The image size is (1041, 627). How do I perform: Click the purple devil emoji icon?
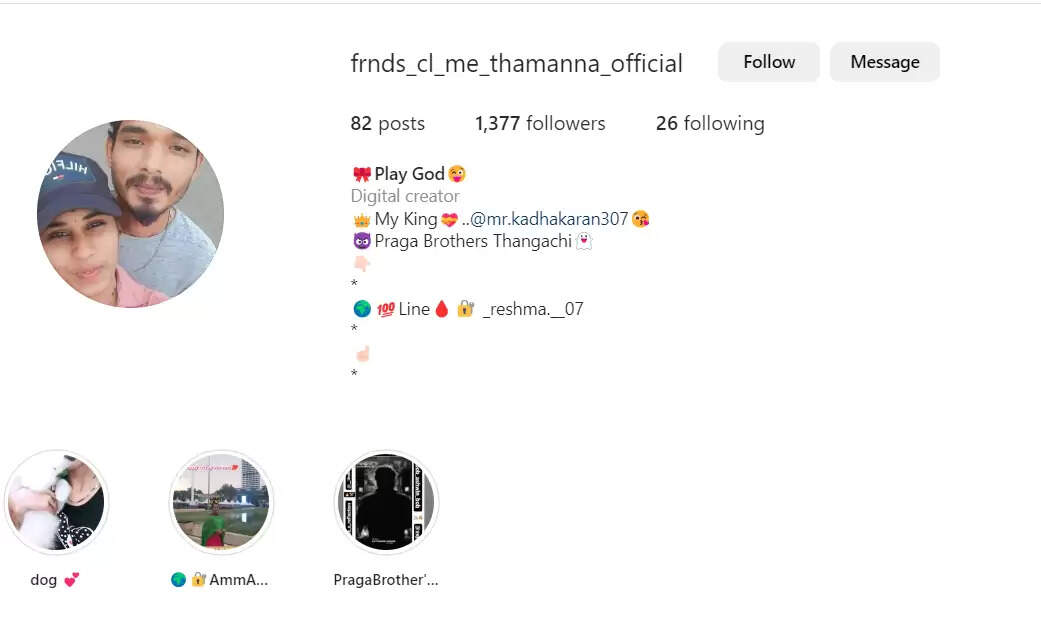pos(362,241)
